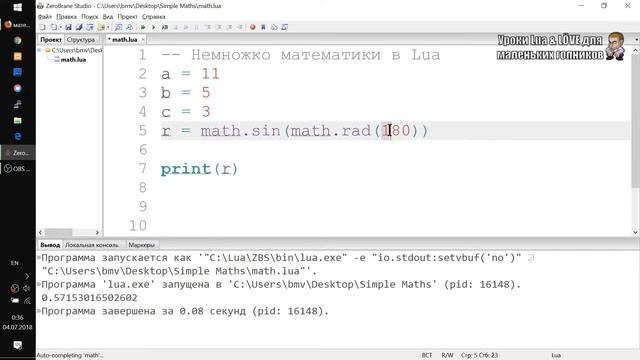Open the editor tab list arrow at top right

click(x=636, y=40)
